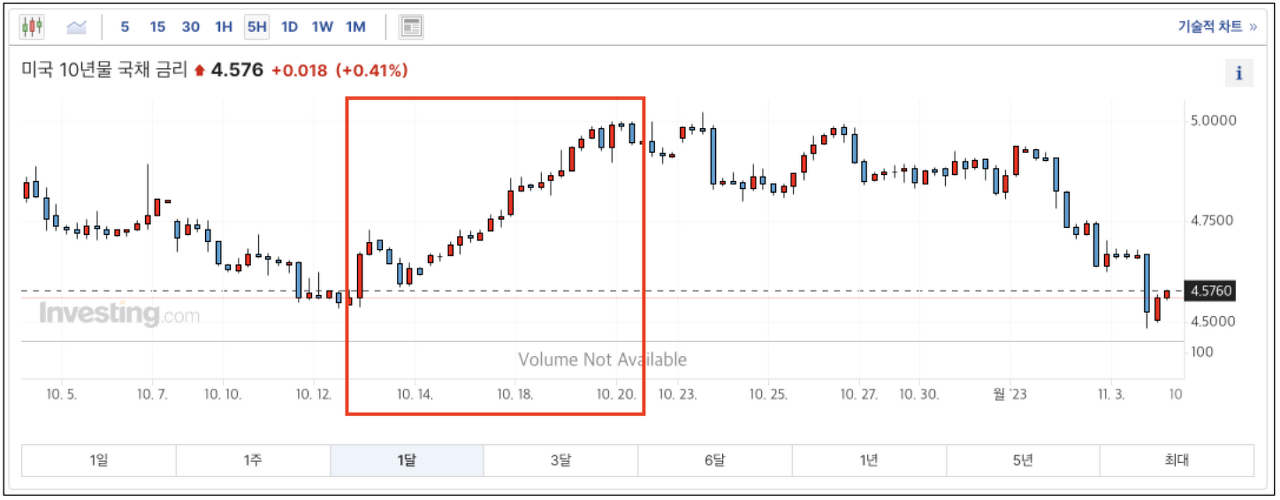
Task: Switch to the area chart icon
Action: click(77, 27)
